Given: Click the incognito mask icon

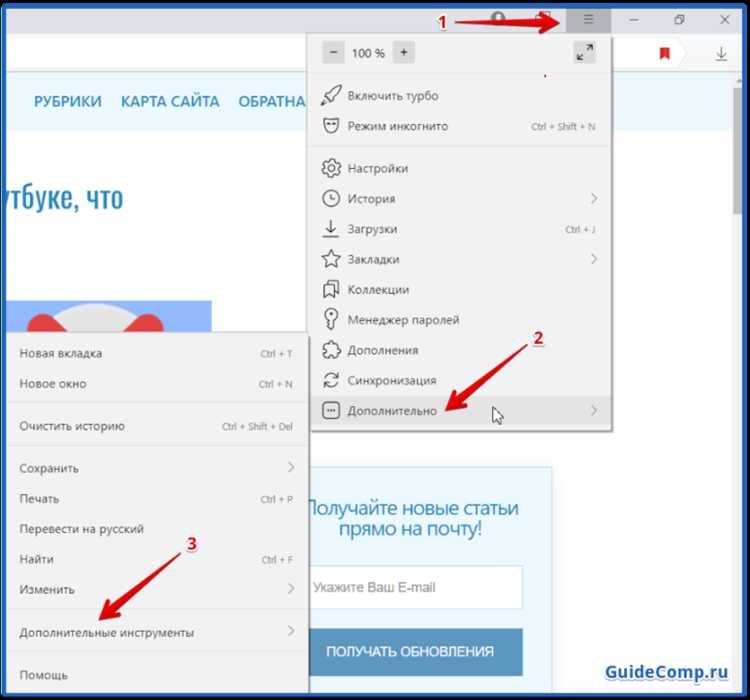Looking at the screenshot, I should click(x=331, y=126).
